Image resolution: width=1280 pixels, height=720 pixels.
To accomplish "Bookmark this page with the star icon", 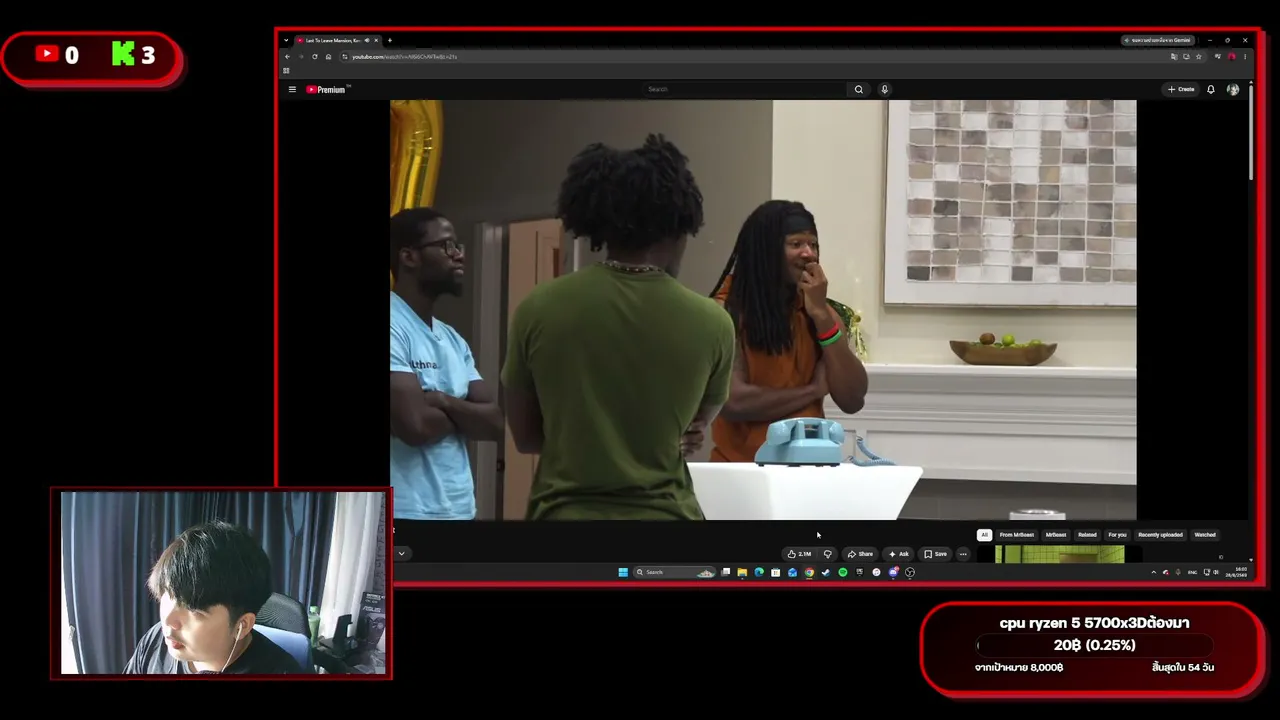I will pyautogui.click(x=1198, y=57).
